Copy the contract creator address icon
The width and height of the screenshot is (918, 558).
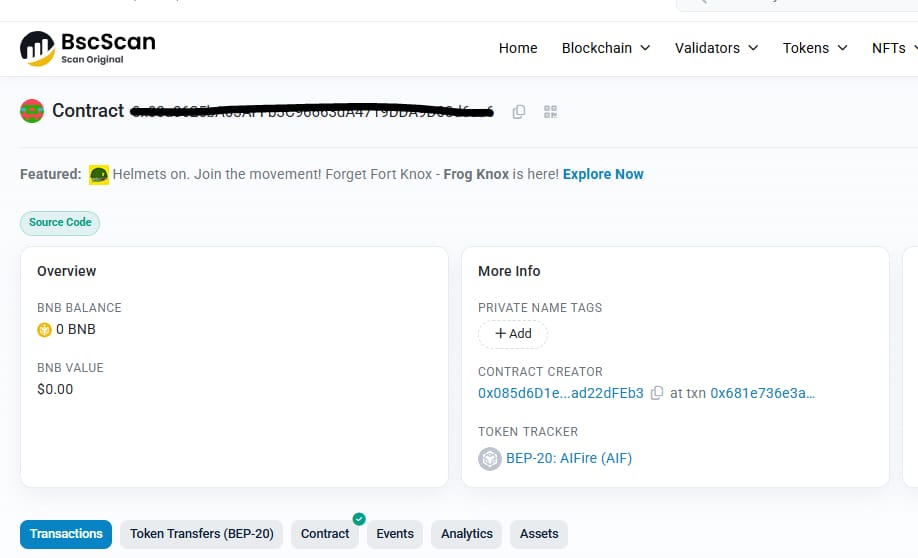click(657, 393)
